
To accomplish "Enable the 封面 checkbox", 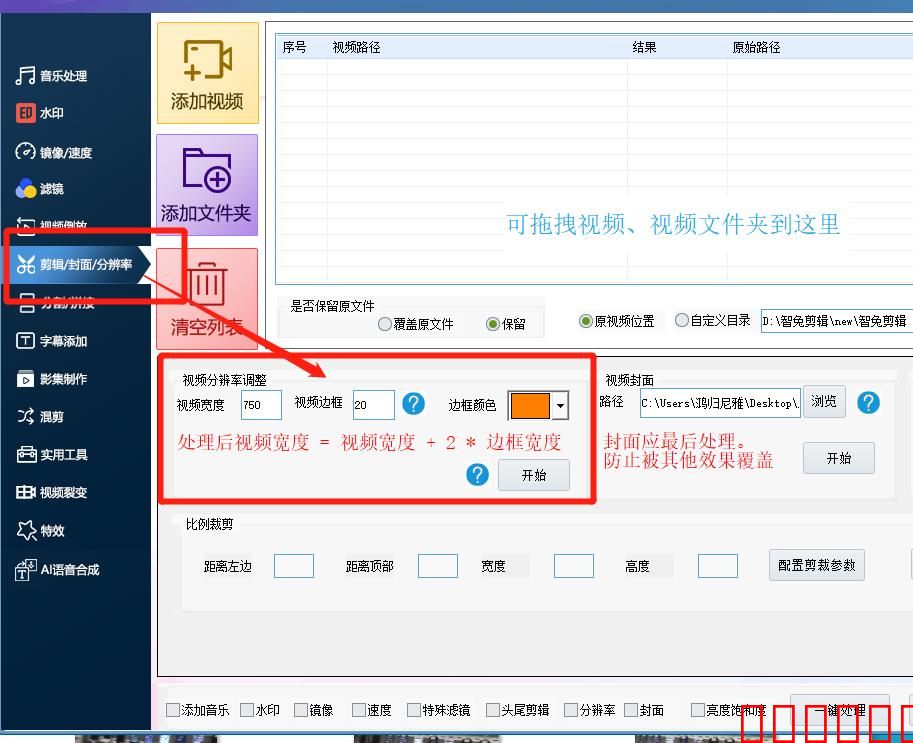I will tap(631, 710).
